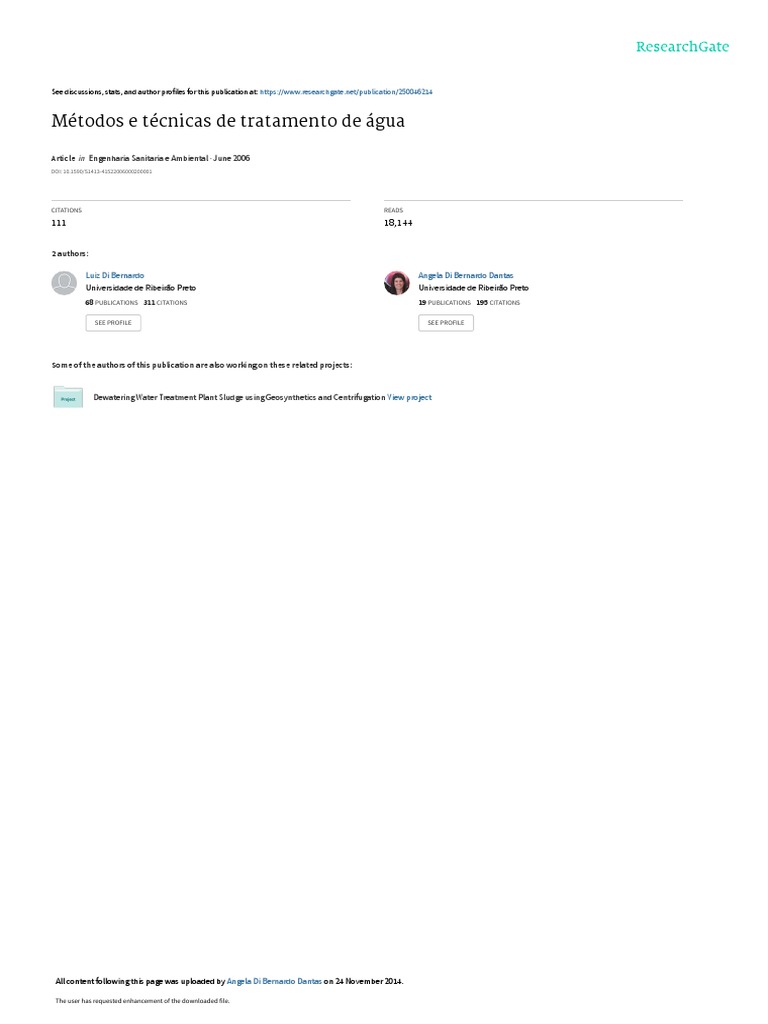This screenshot has width=768, height=1024.
Task: Click Luiz Di Bernardo's gray avatar icon
Action: tap(64, 283)
